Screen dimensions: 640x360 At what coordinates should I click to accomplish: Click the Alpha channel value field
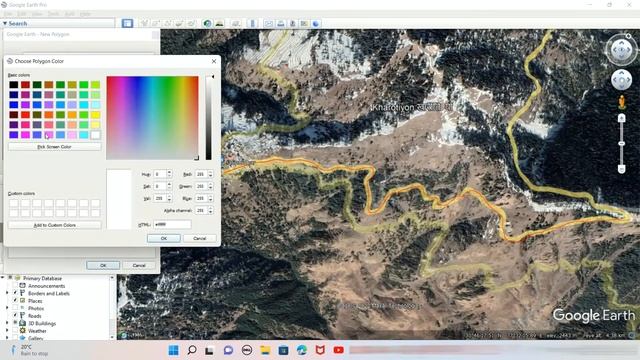pyautogui.click(x=200, y=210)
